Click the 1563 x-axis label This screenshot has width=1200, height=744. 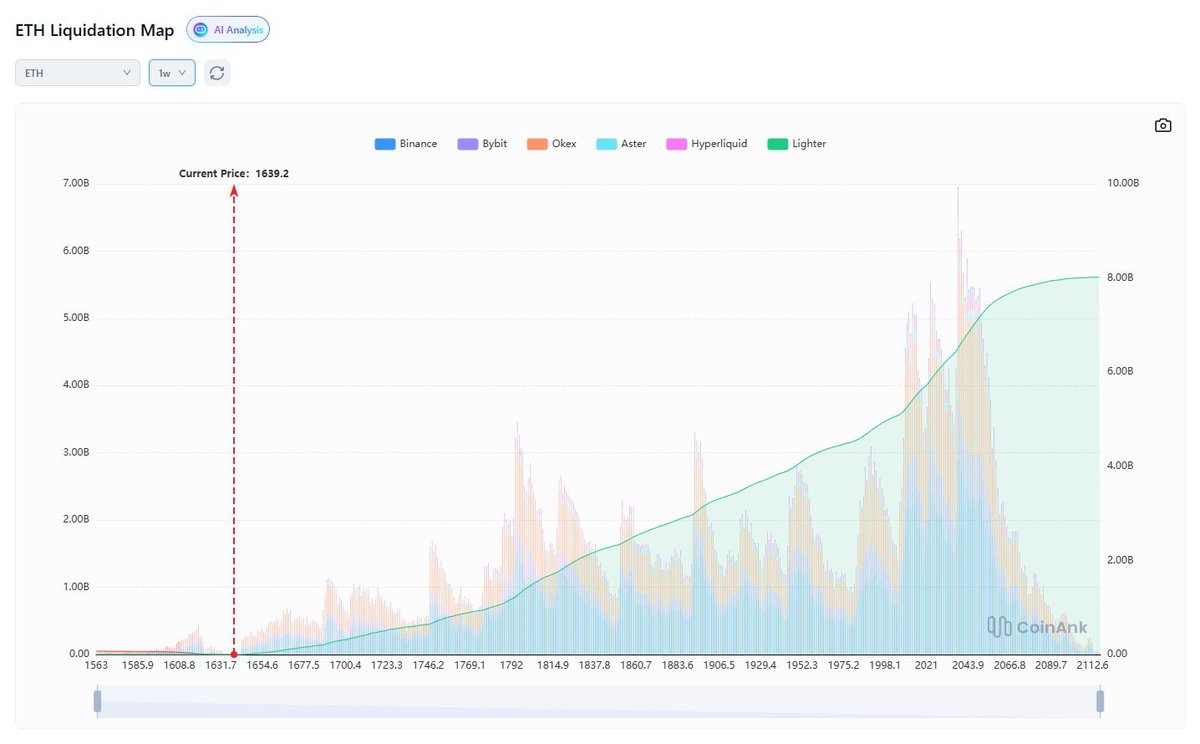pos(96,665)
